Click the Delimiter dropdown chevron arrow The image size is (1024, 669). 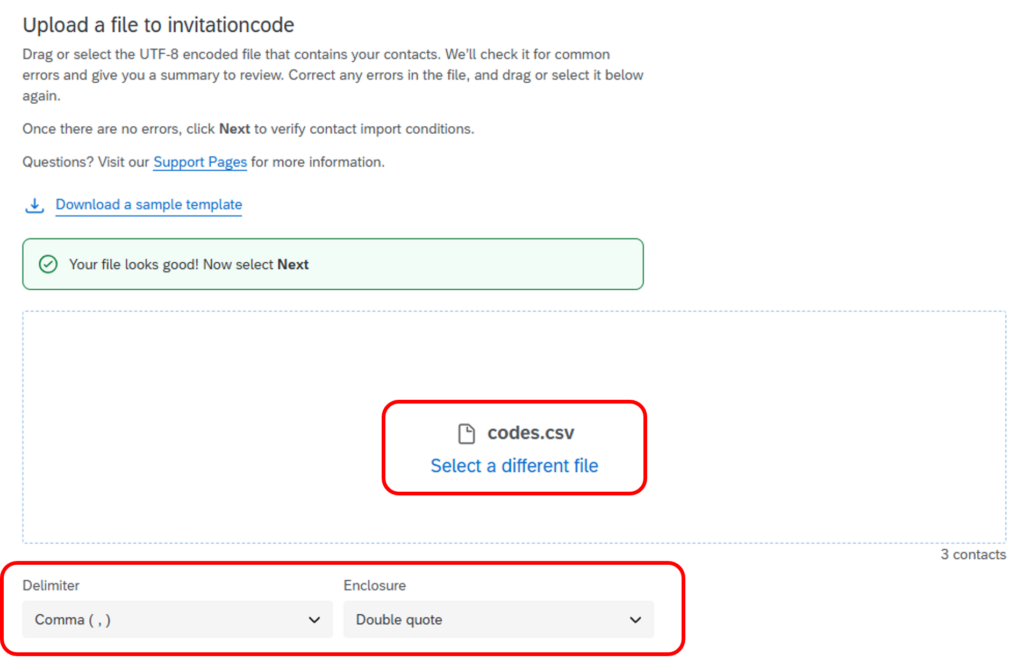pyautogui.click(x=314, y=620)
